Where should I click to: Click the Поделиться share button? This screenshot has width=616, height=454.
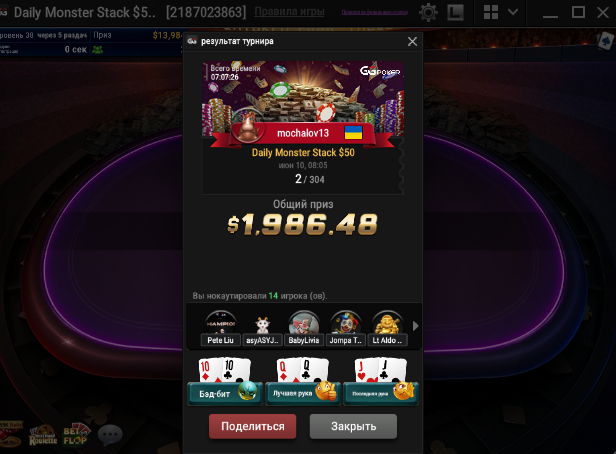coord(253,426)
